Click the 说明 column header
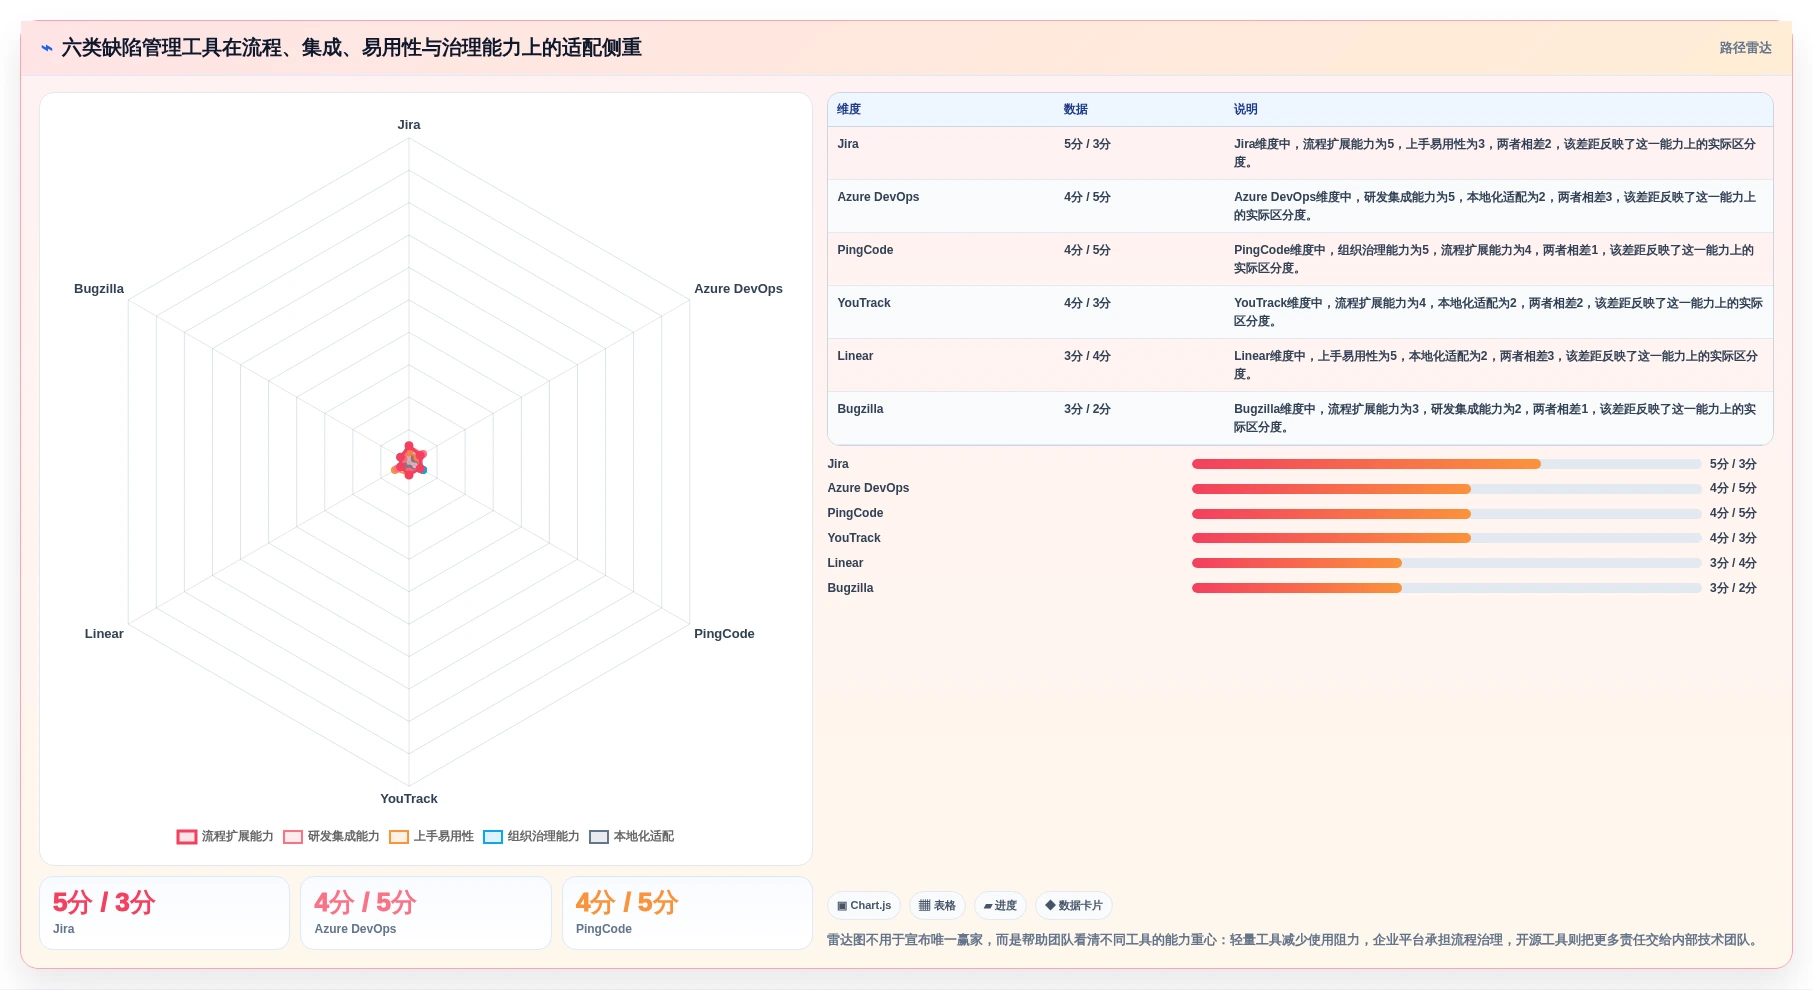This screenshot has height=990, width=1813. pos(1246,110)
